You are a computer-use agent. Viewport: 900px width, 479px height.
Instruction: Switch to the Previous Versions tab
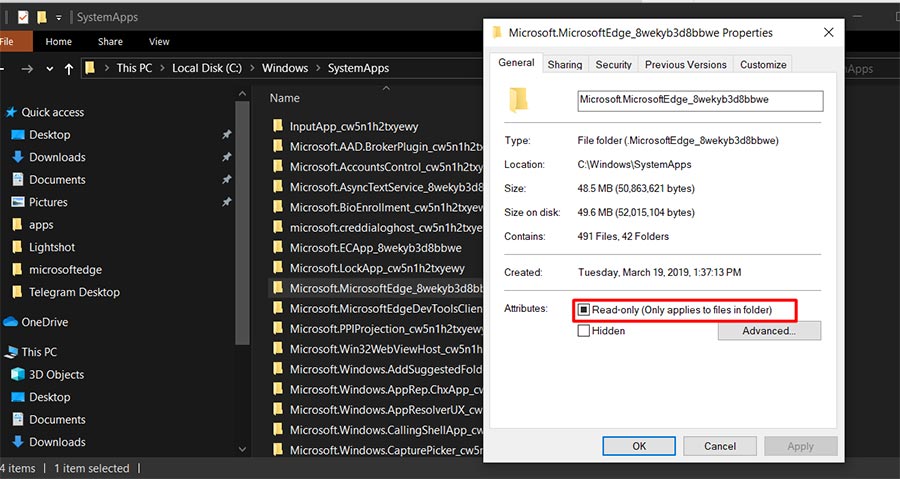click(686, 65)
